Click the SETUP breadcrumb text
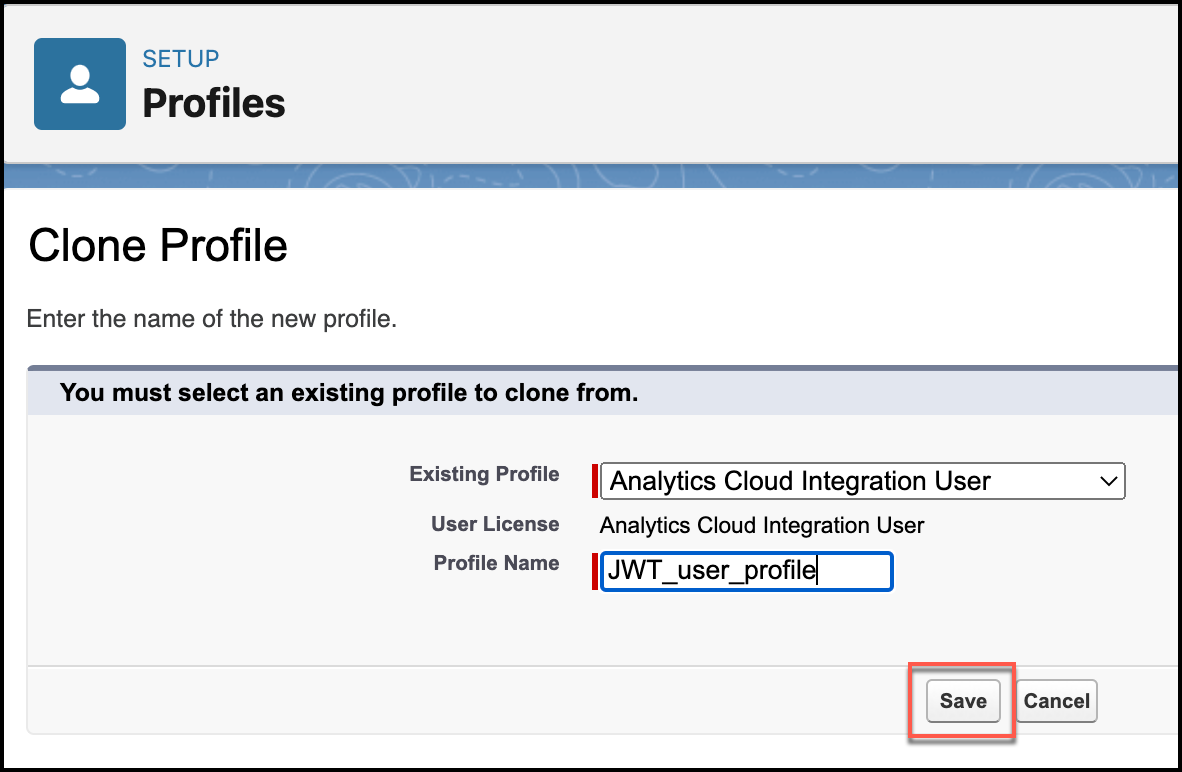Screen dimensions: 1182x772 (181, 59)
